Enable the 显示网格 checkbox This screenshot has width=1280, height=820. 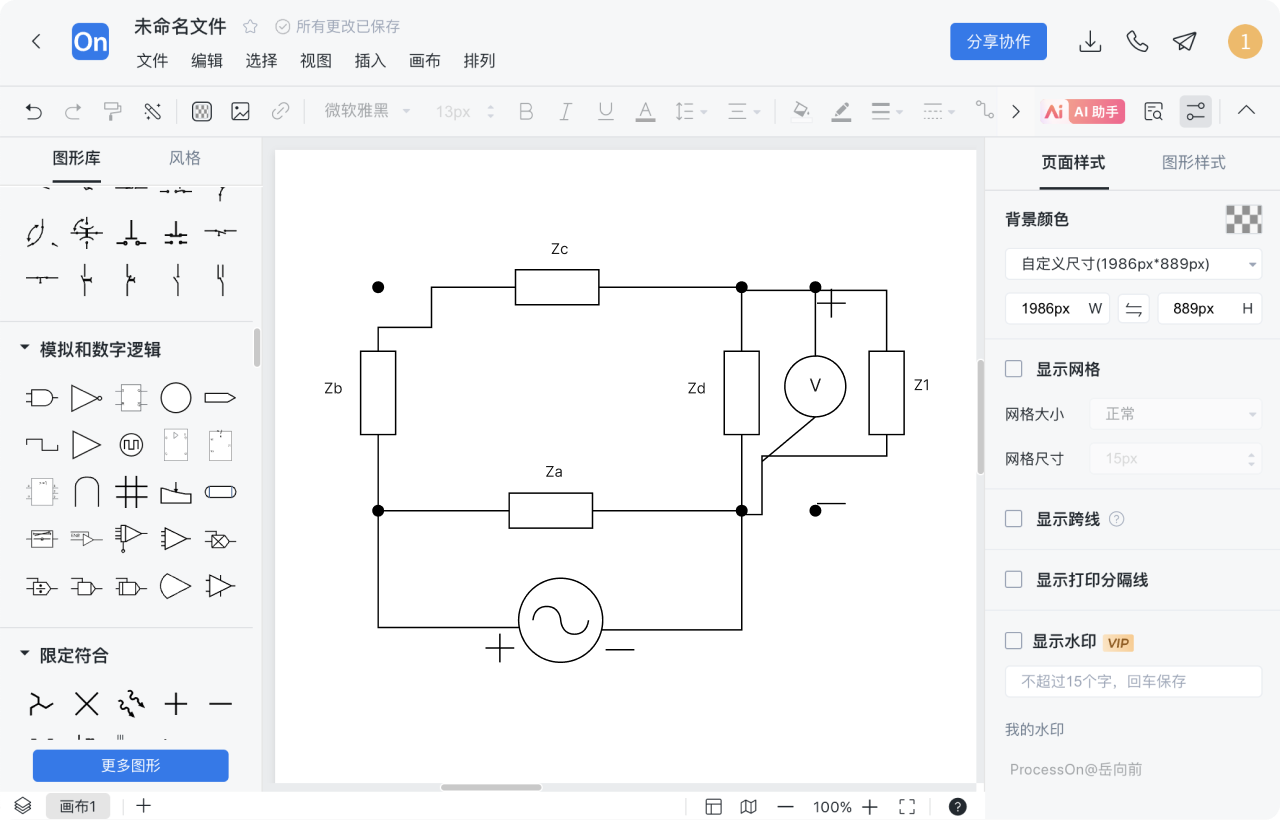(x=1014, y=369)
